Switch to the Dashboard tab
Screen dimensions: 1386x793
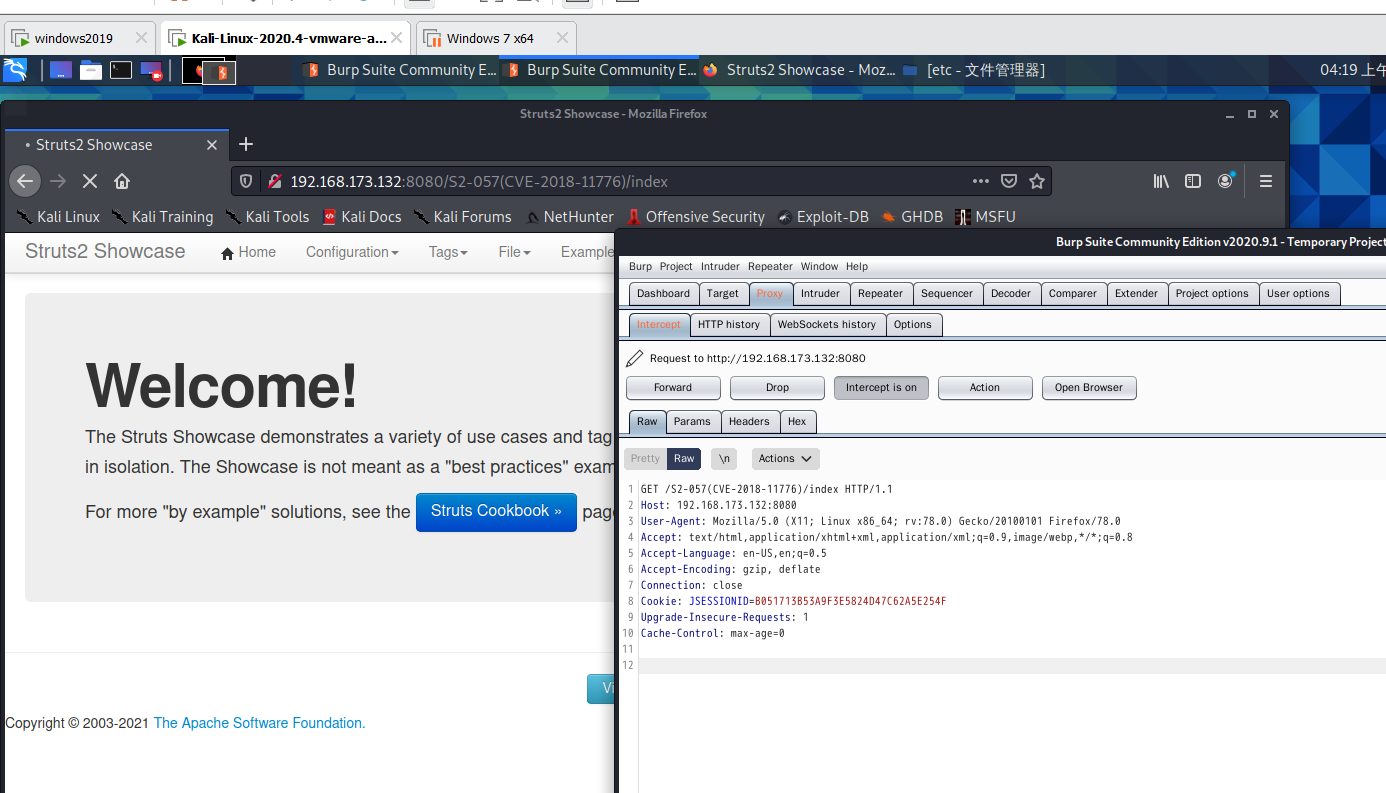pyautogui.click(x=663, y=294)
